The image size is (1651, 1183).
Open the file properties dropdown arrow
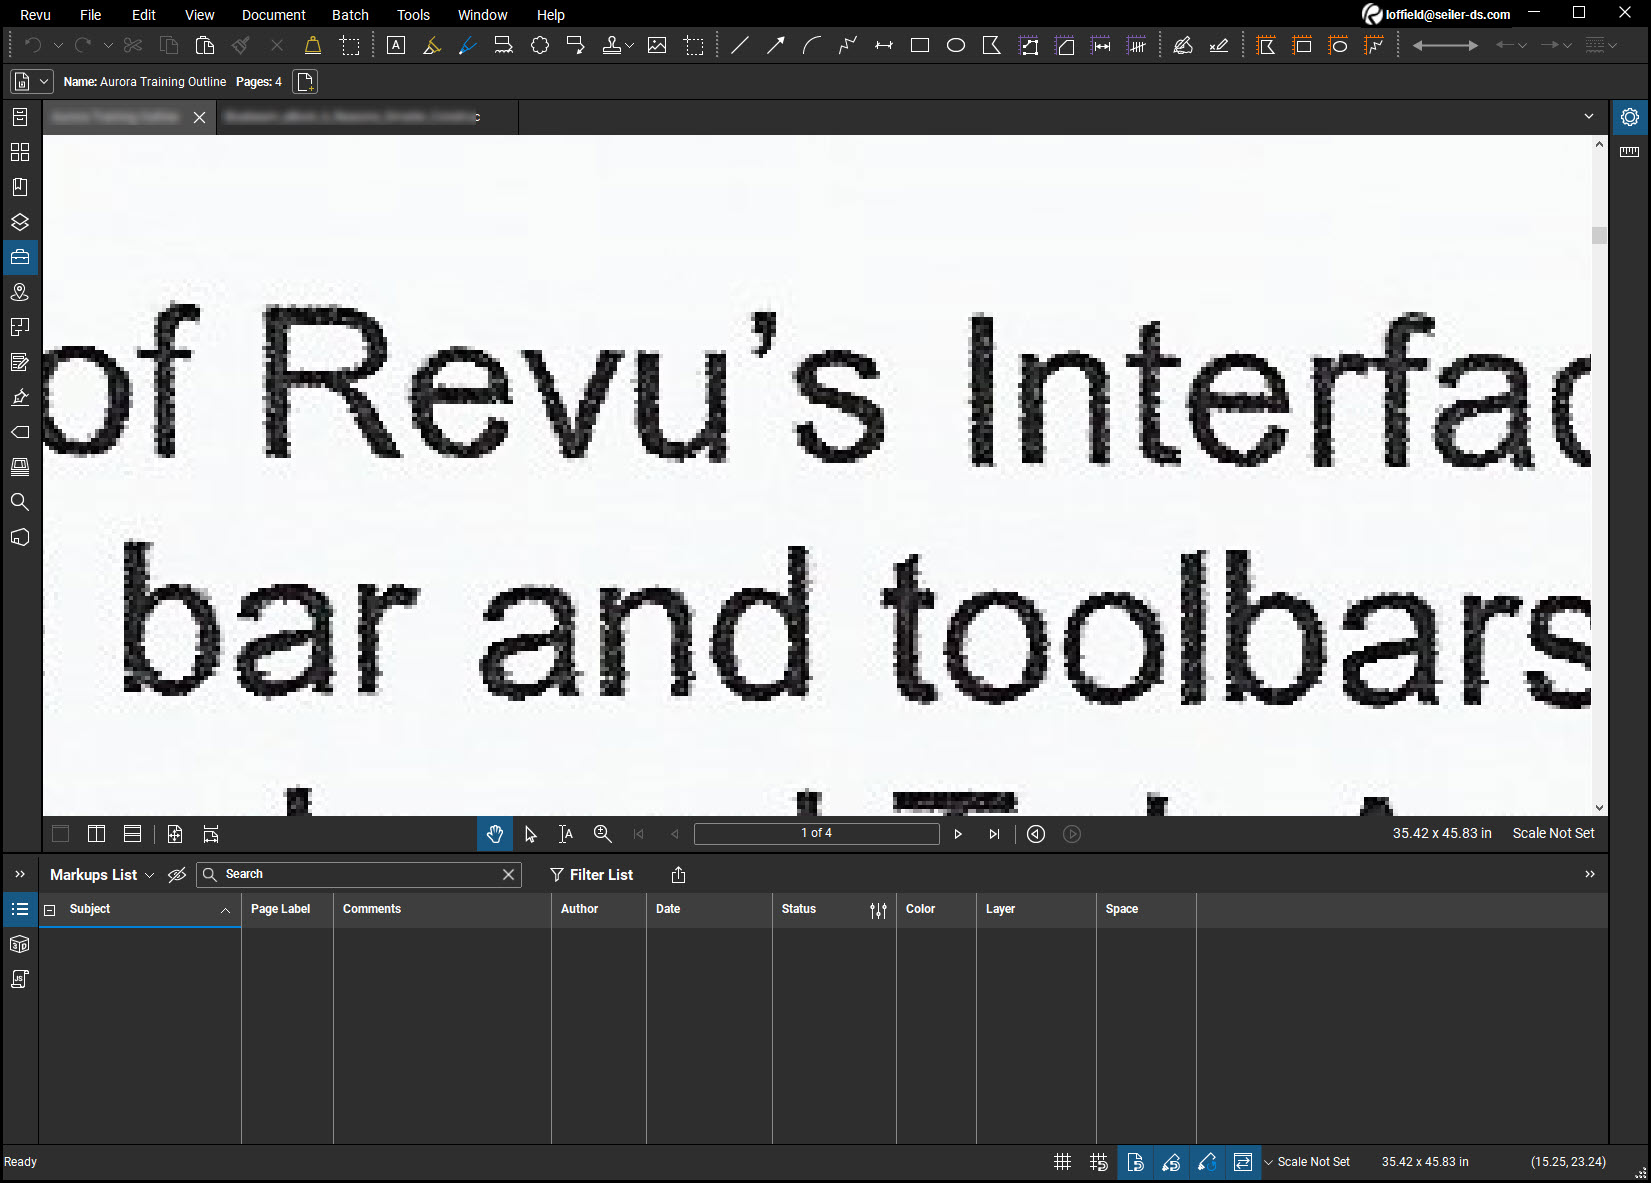coord(44,82)
